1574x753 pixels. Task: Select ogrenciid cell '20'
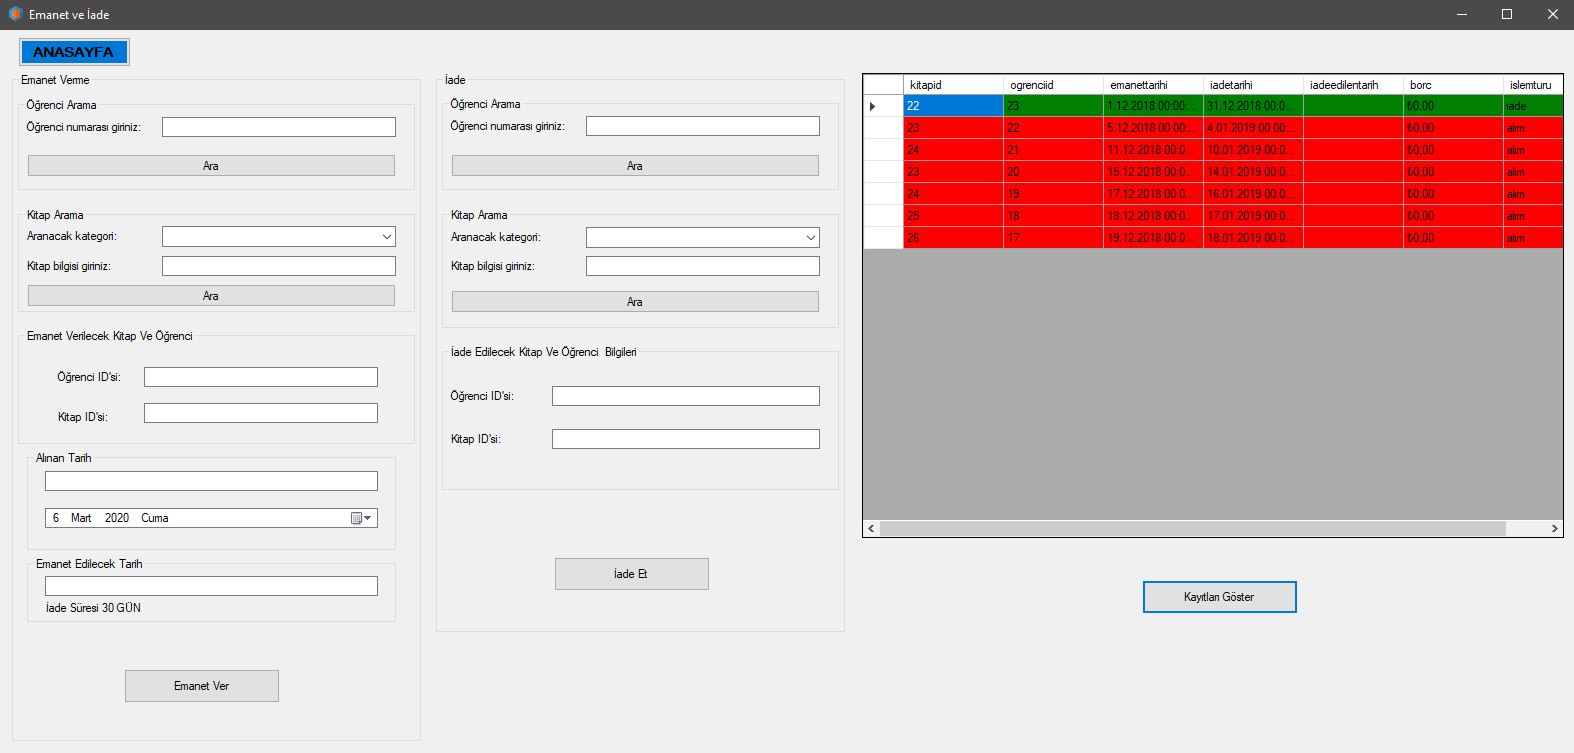1053,172
